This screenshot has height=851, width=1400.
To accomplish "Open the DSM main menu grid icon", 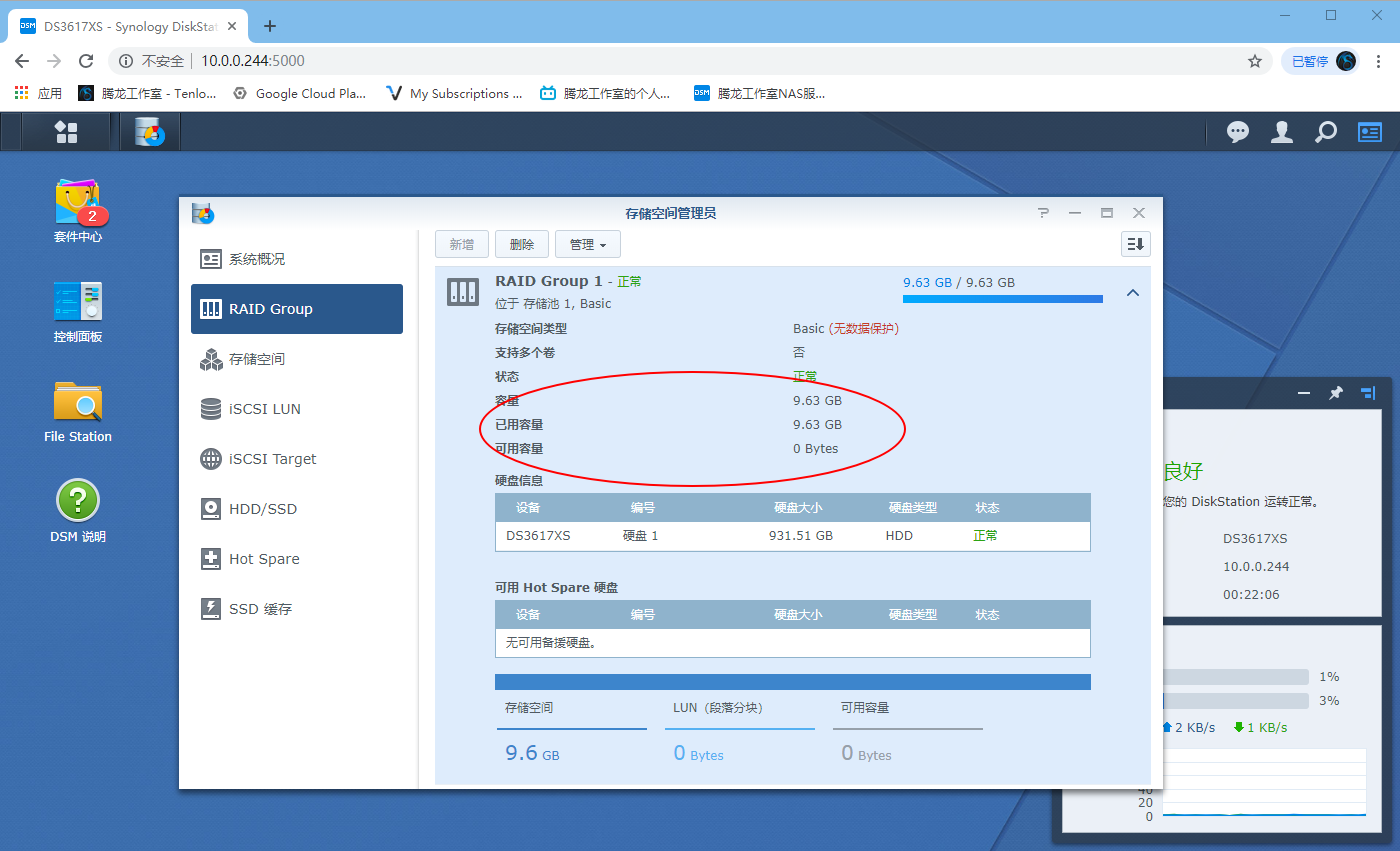I will (x=66, y=132).
